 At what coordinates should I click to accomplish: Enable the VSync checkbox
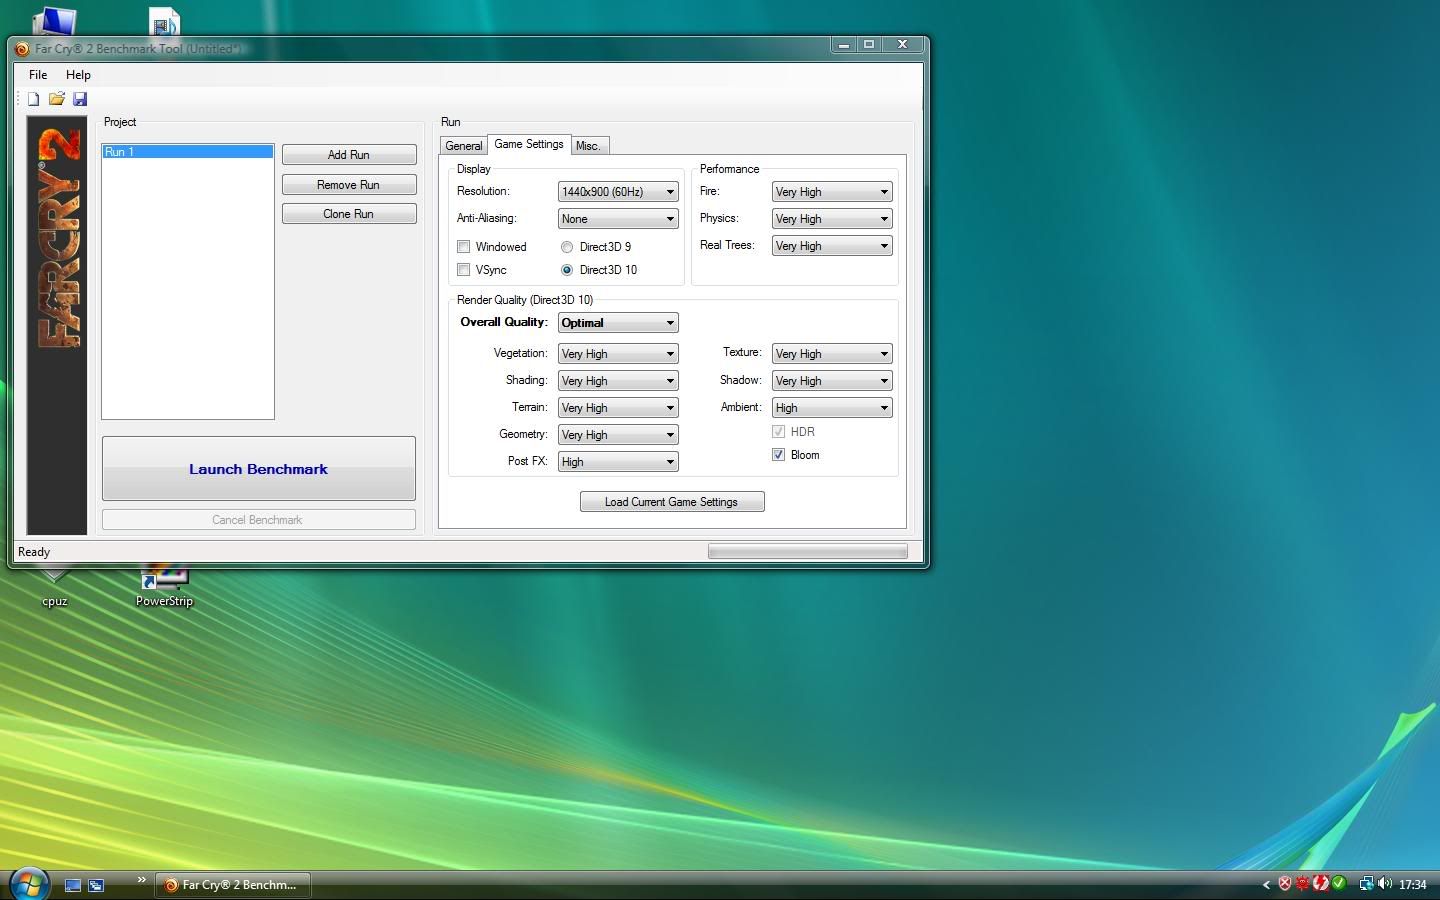click(x=463, y=270)
